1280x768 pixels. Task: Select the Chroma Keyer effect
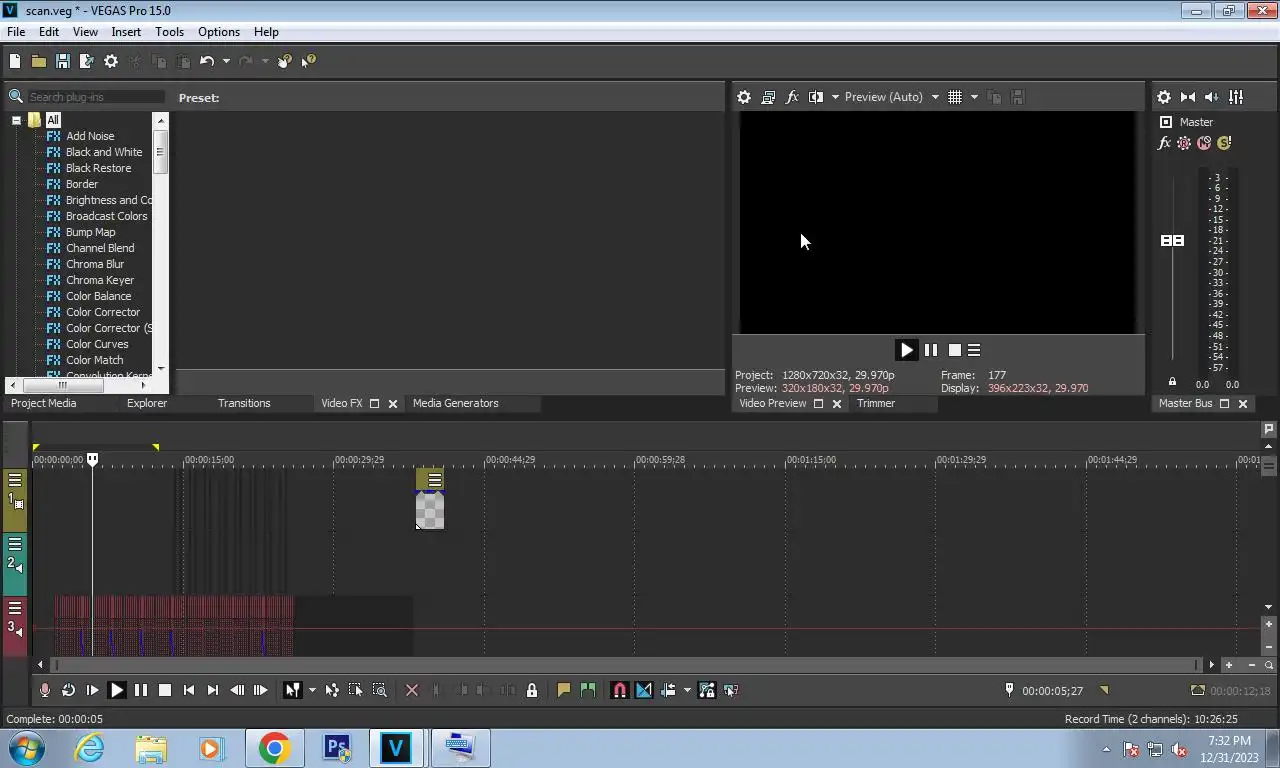[100, 280]
